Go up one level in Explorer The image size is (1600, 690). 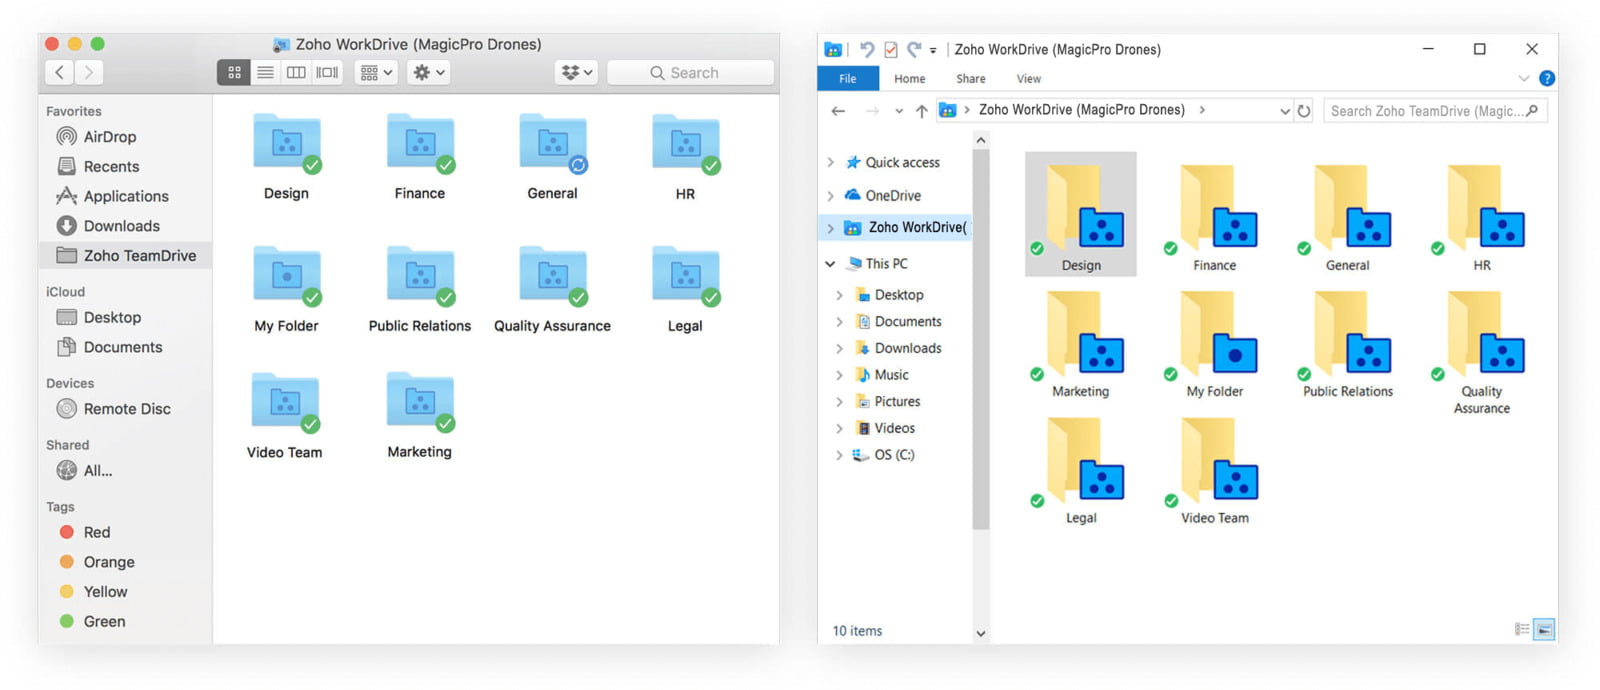coord(921,111)
